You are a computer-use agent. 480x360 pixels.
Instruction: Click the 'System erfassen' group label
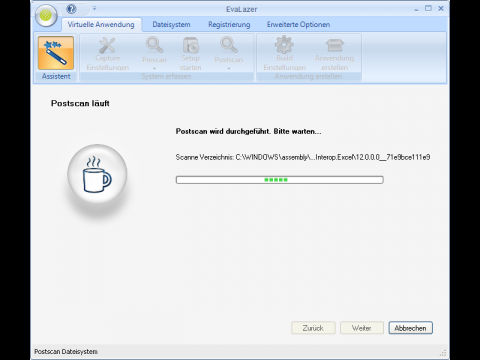point(166,76)
